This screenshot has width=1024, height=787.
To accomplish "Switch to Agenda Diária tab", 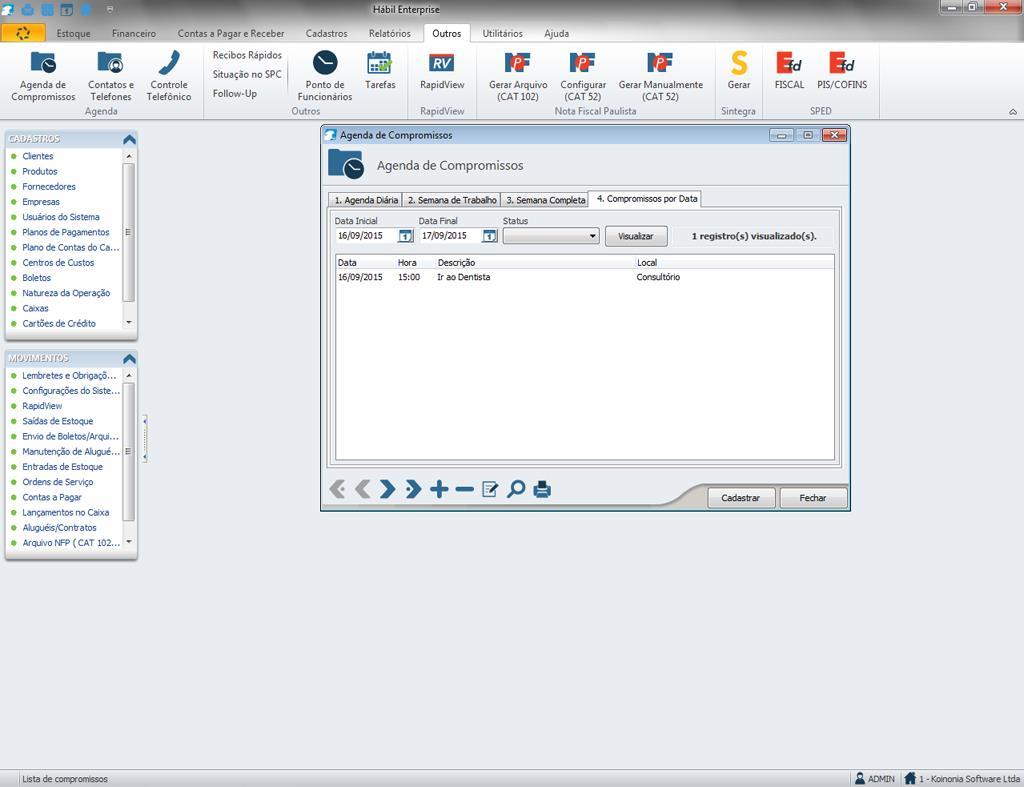I will (366, 200).
